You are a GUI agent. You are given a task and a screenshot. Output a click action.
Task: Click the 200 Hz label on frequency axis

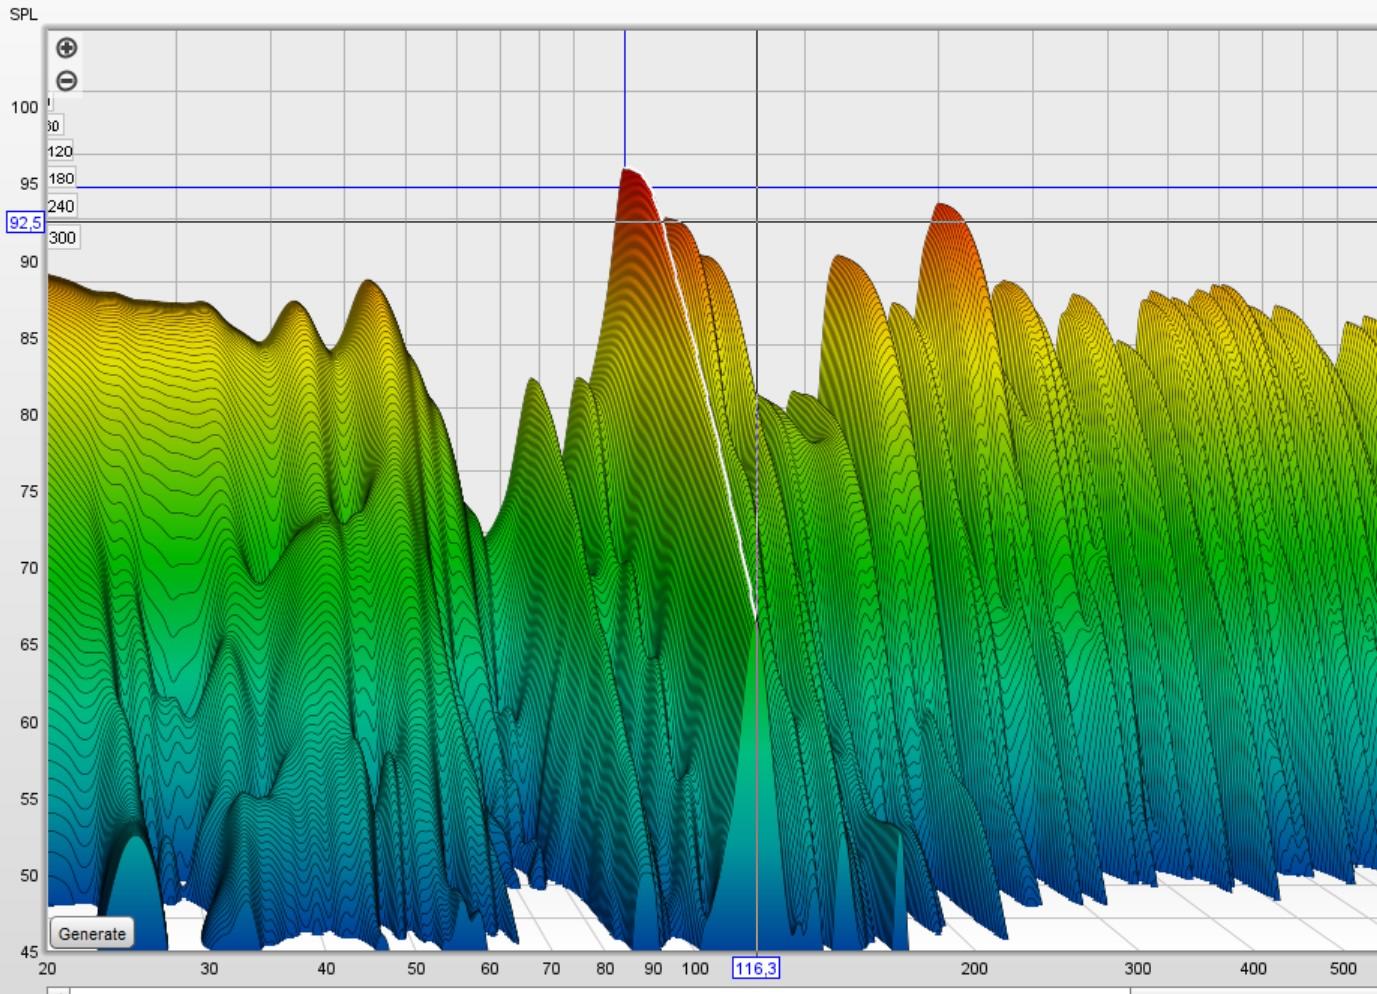point(973,968)
